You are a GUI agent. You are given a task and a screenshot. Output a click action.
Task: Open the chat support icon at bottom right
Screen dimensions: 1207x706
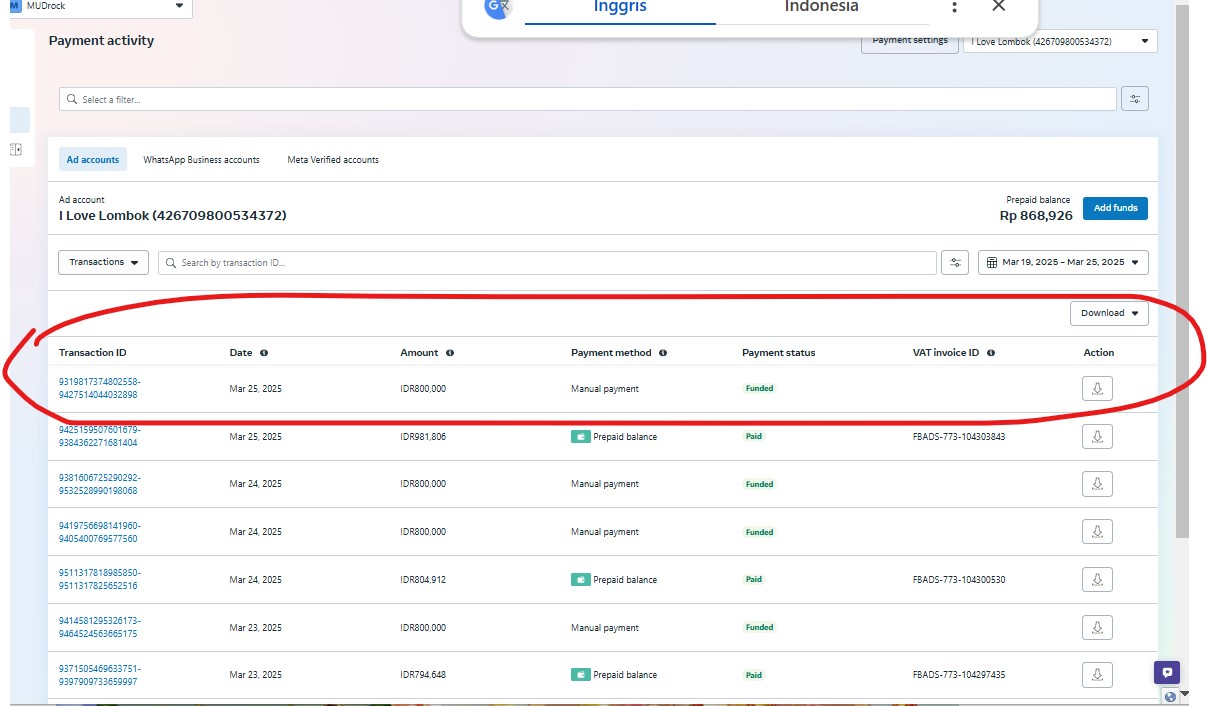(x=1167, y=673)
